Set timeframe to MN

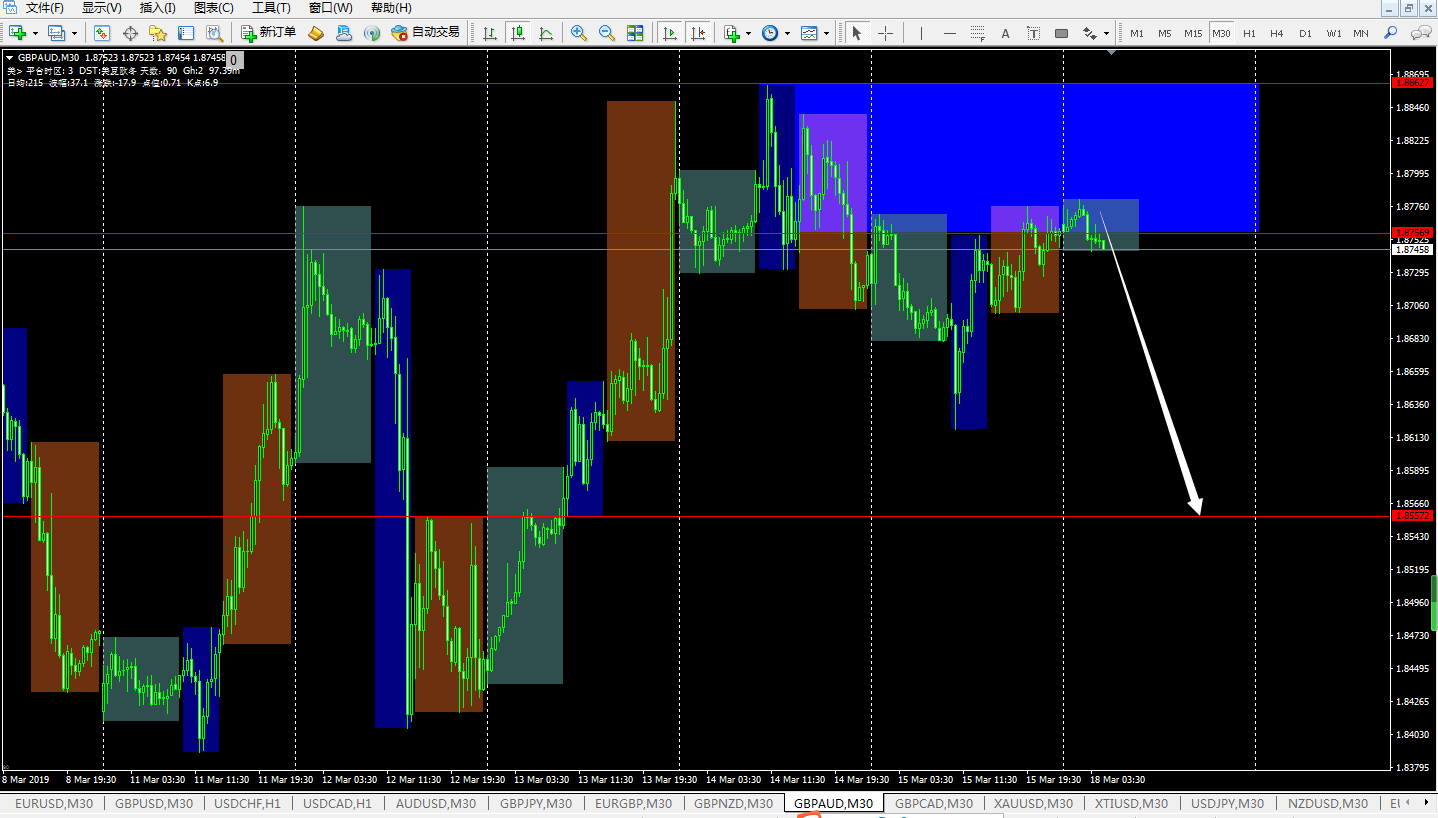(x=1361, y=33)
